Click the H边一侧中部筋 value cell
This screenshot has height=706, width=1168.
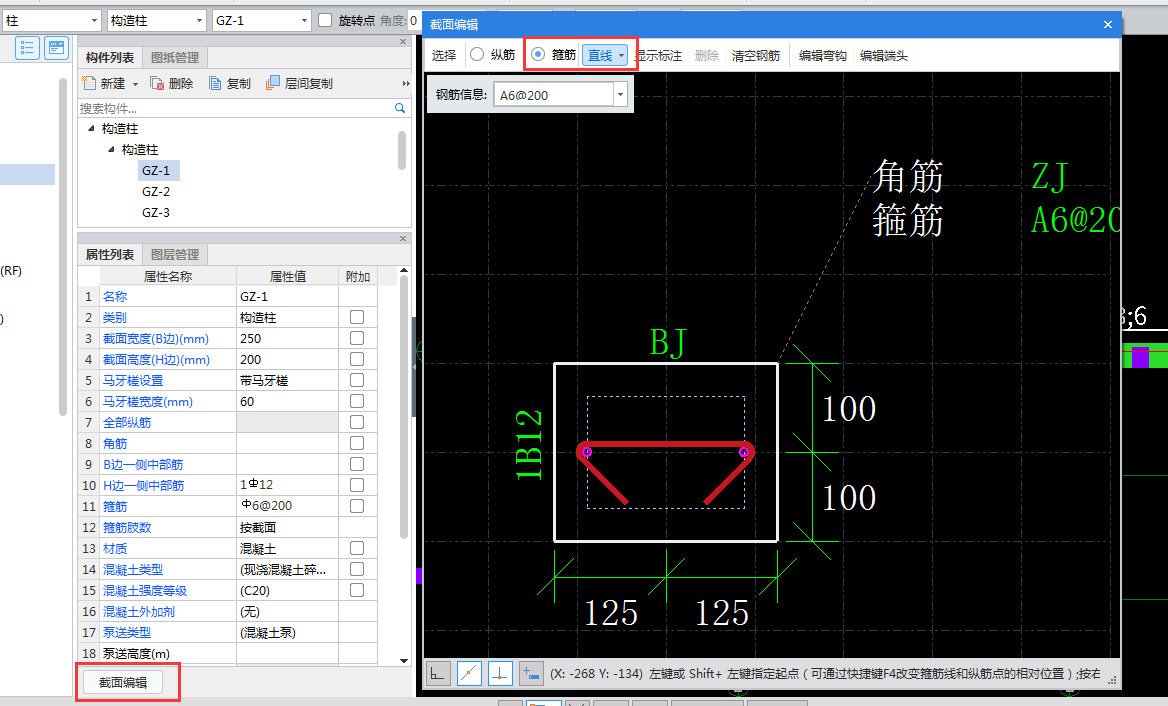tap(287, 485)
